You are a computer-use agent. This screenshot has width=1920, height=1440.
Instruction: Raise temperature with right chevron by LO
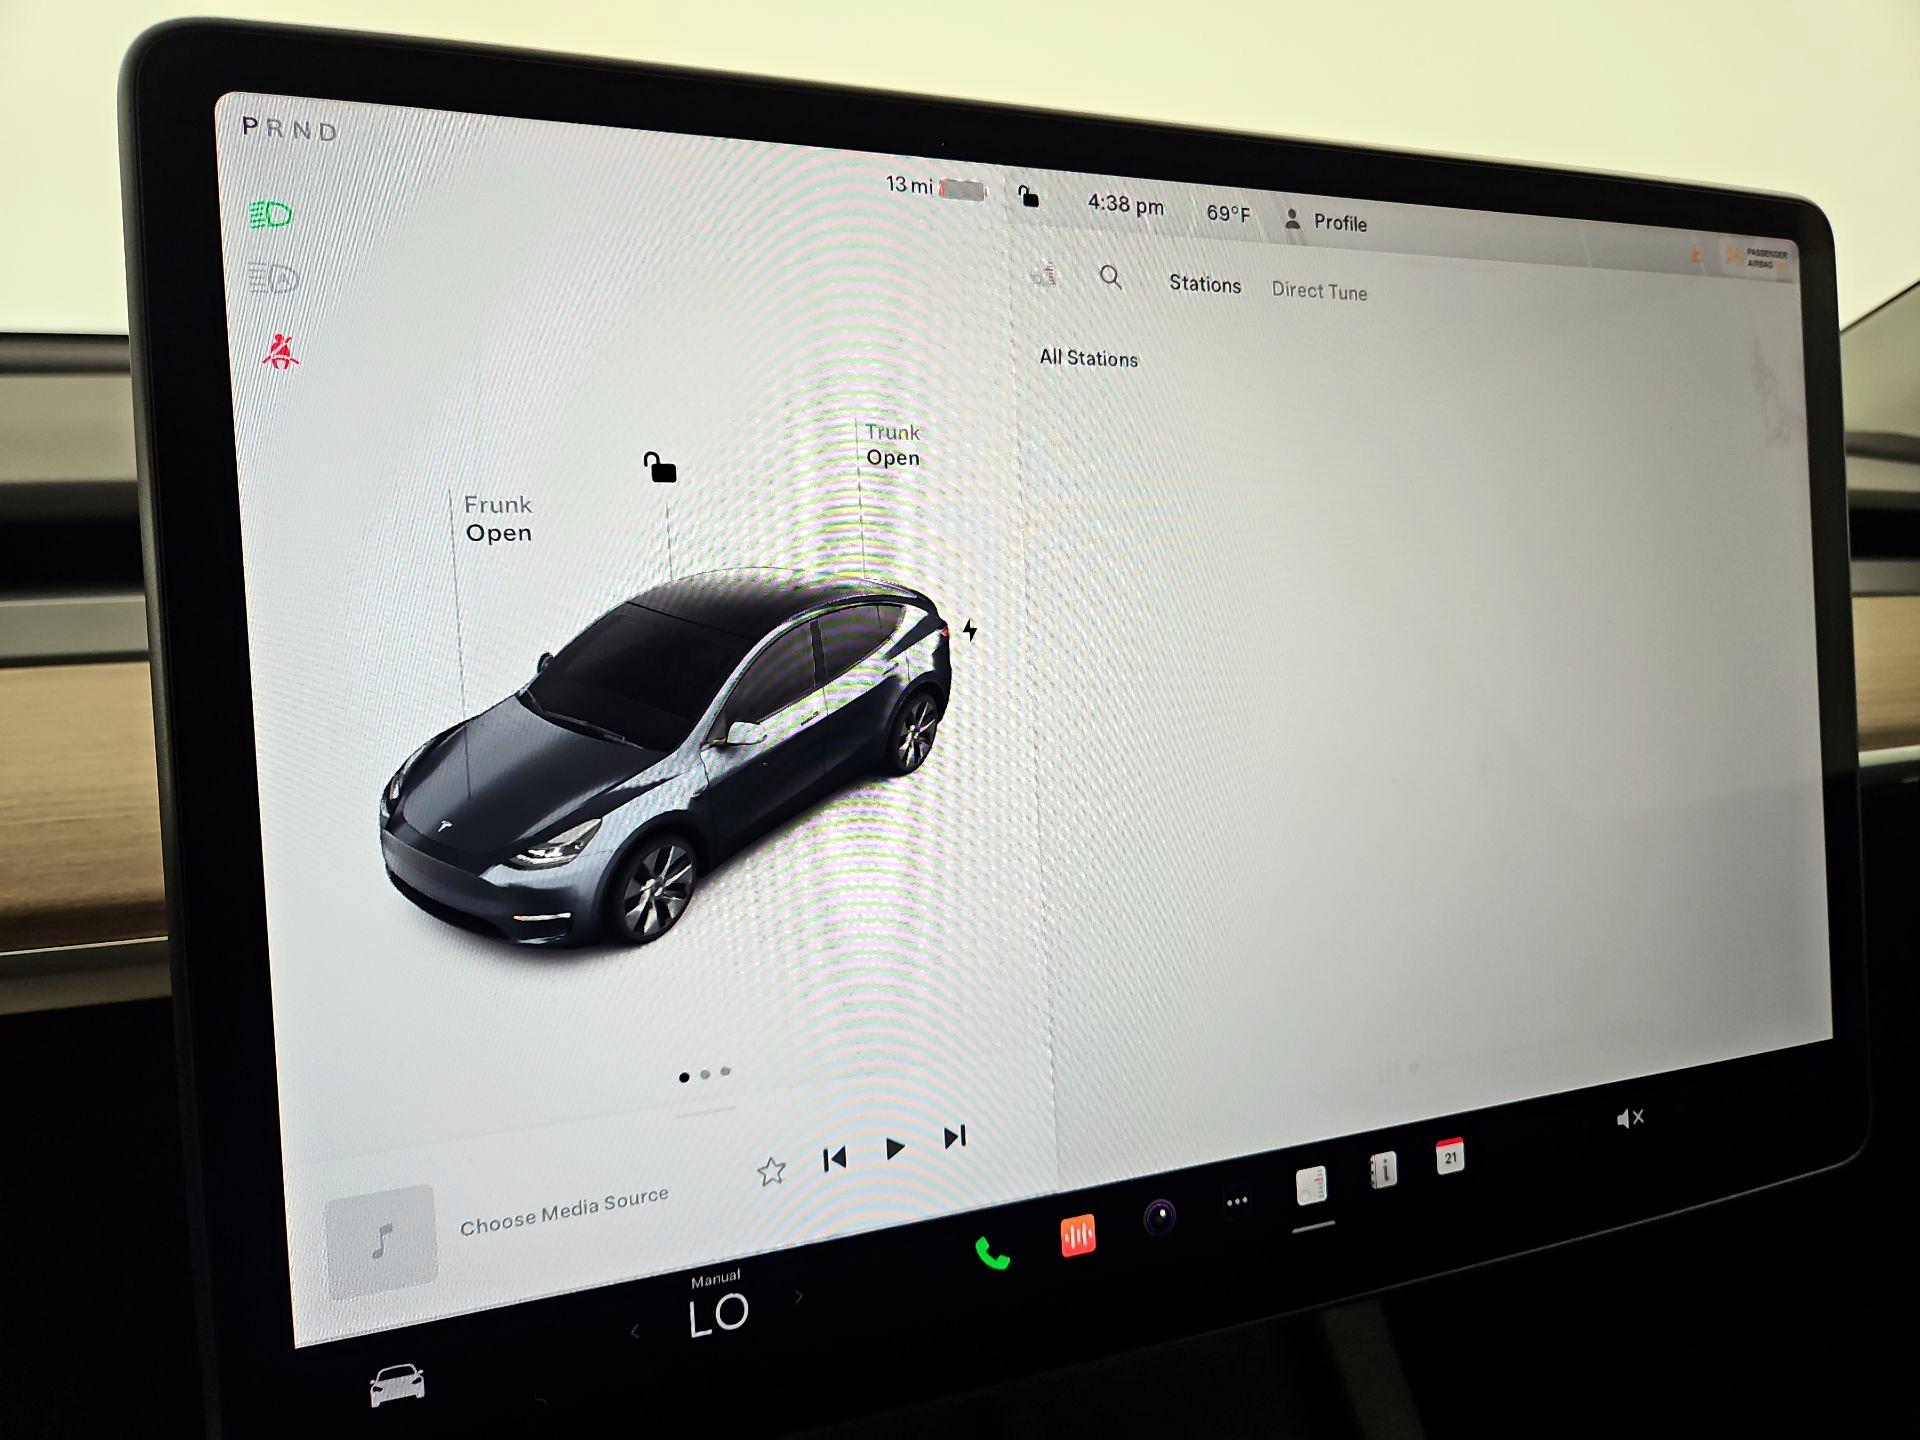(x=799, y=1297)
